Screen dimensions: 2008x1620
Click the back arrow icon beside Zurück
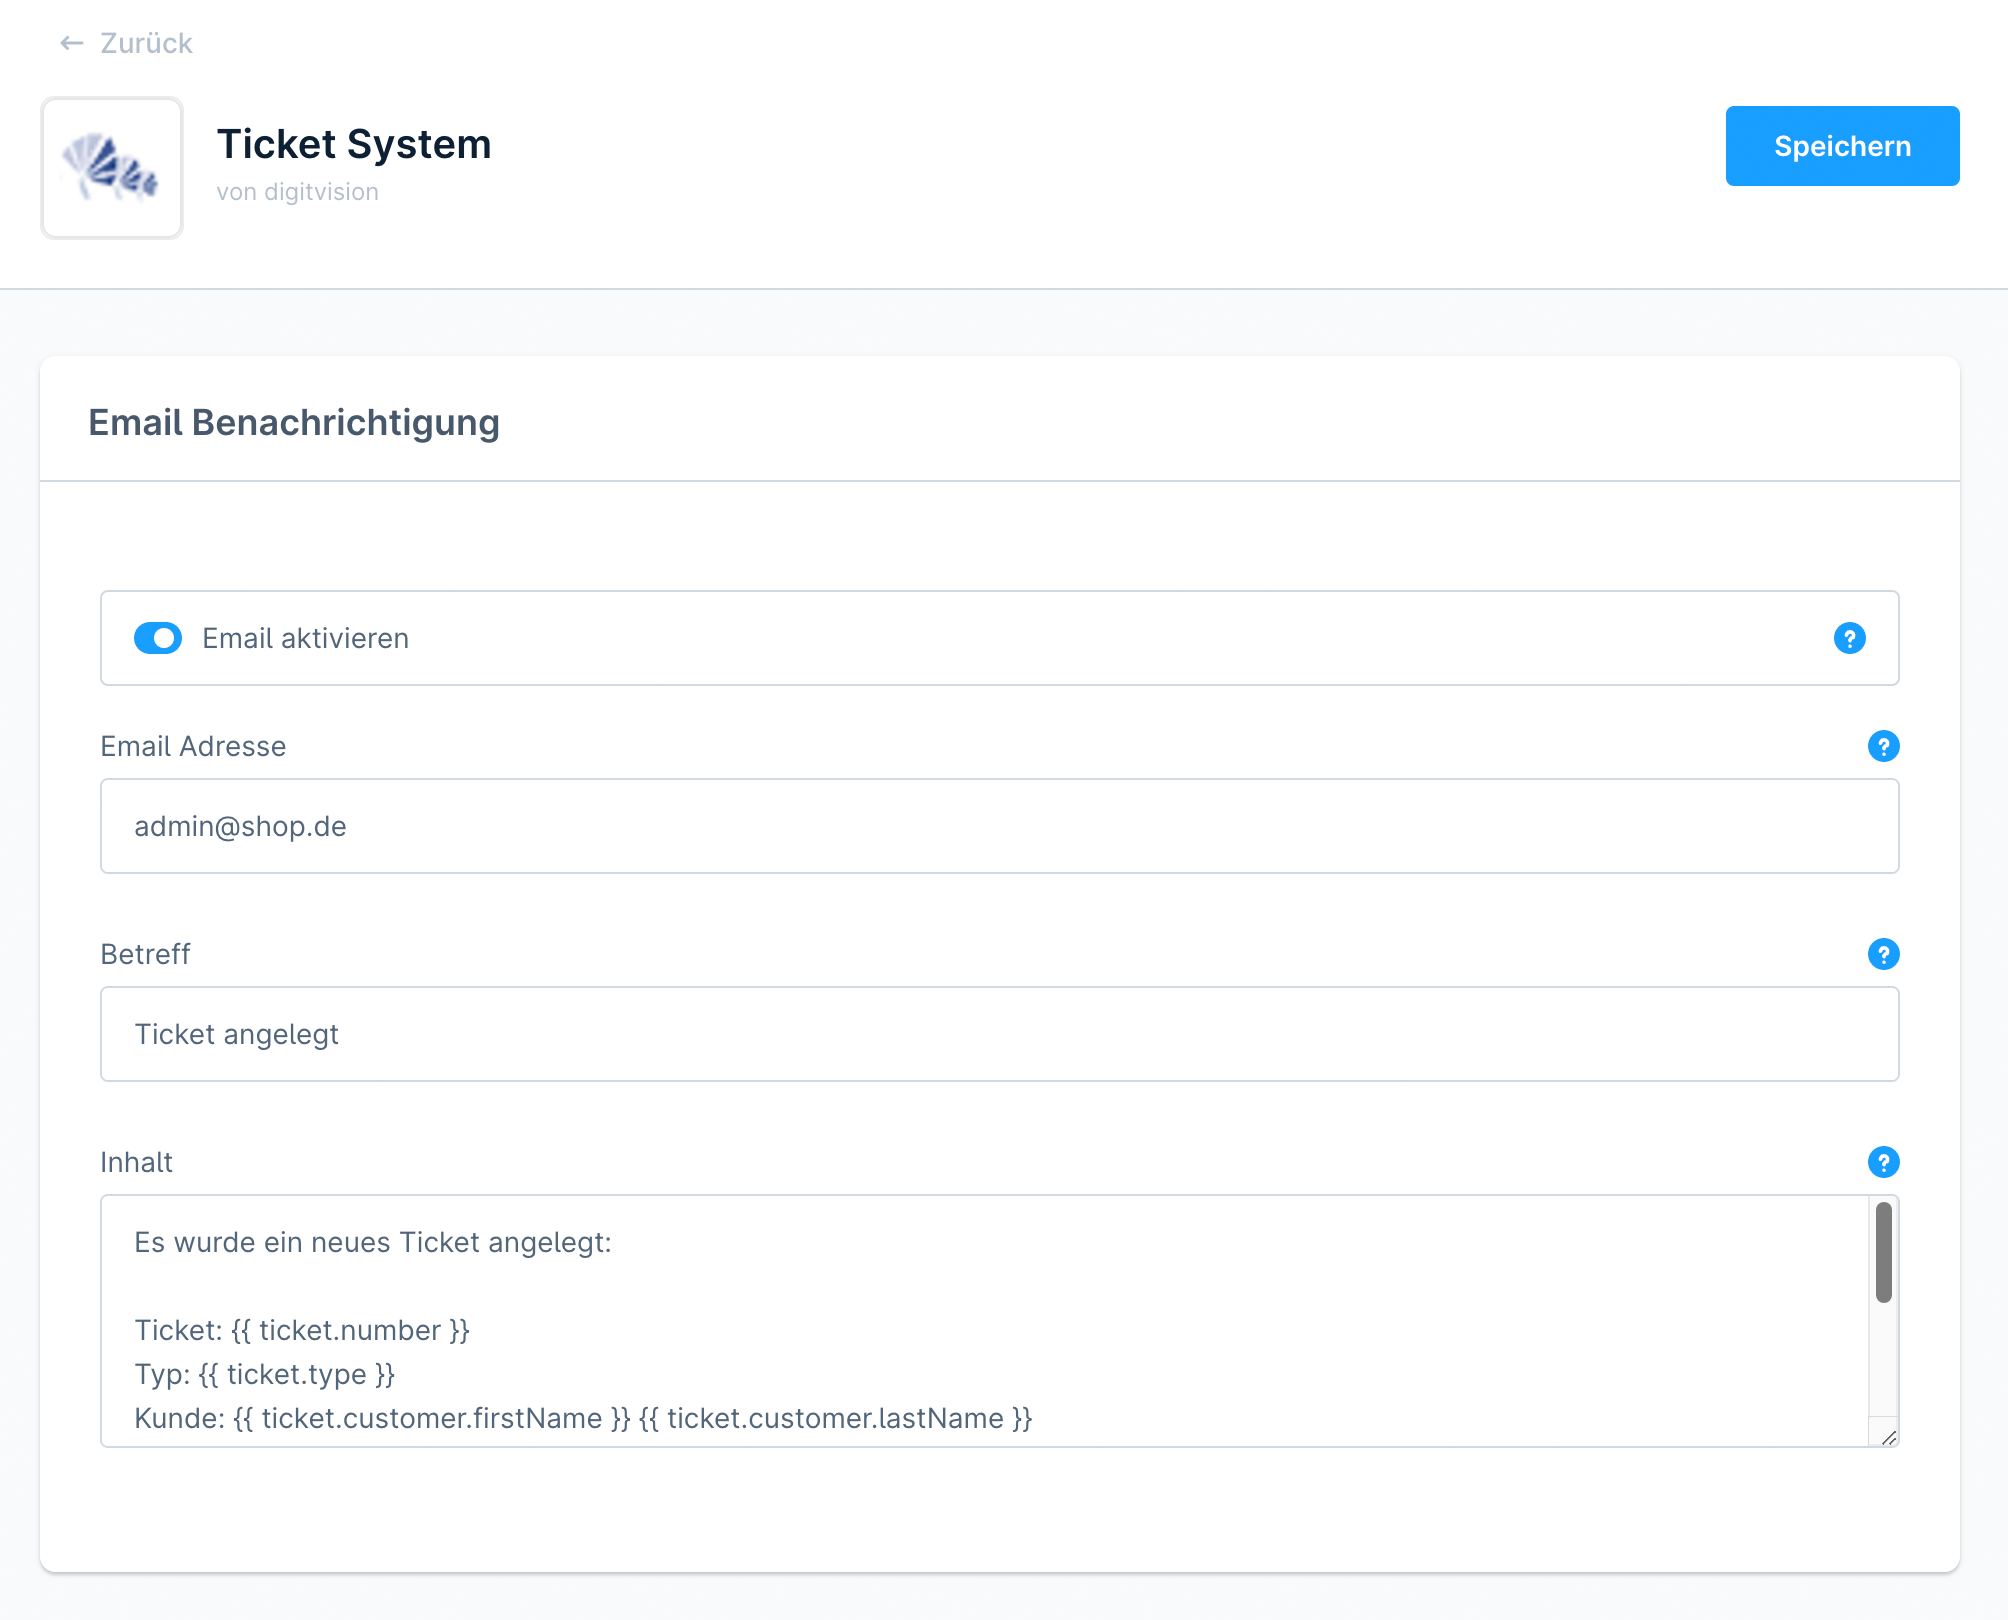pos(71,43)
